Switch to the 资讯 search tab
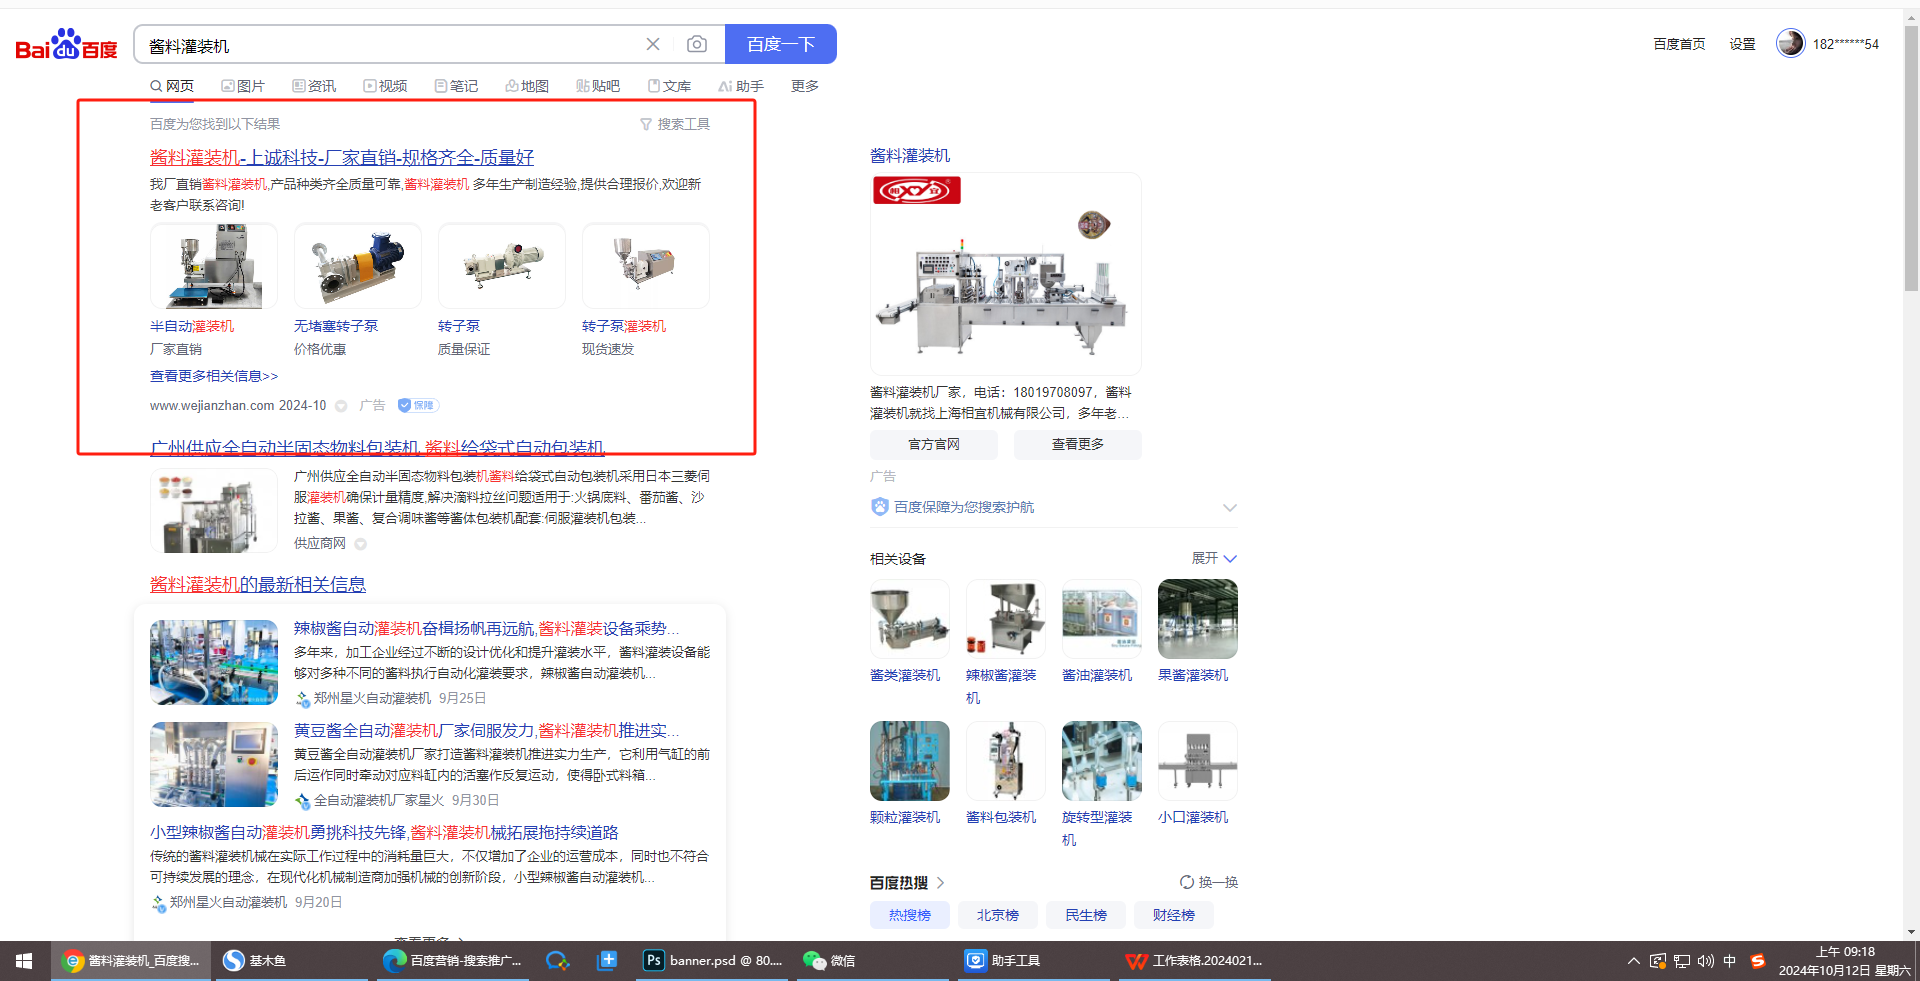Image resolution: width=1920 pixels, height=981 pixels. pyautogui.click(x=314, y=86)
